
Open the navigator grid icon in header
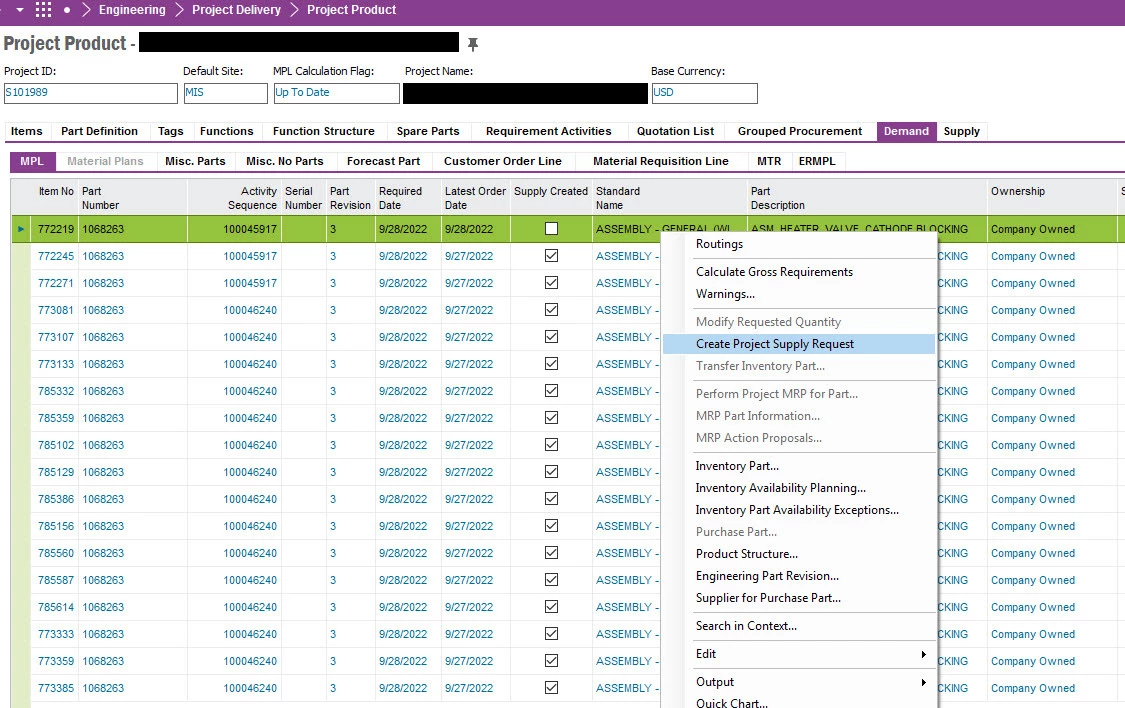pyautogui.click(x=43, y=10)
